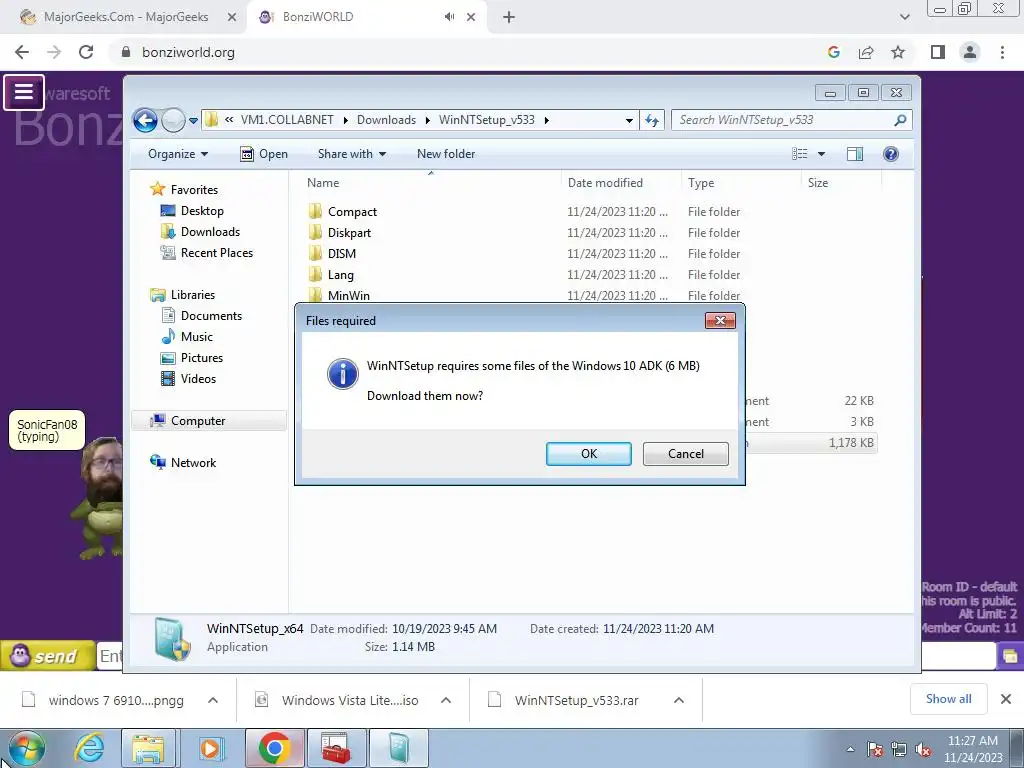Image resolution: width=1024 pixels, height=768 pixels.
Task: Click the BonziWORLD send button
Action: pos(47,655)
